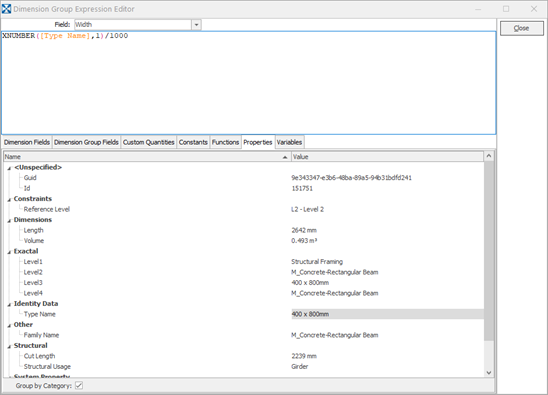Collapse the Exactal category

tap(9, 252)
